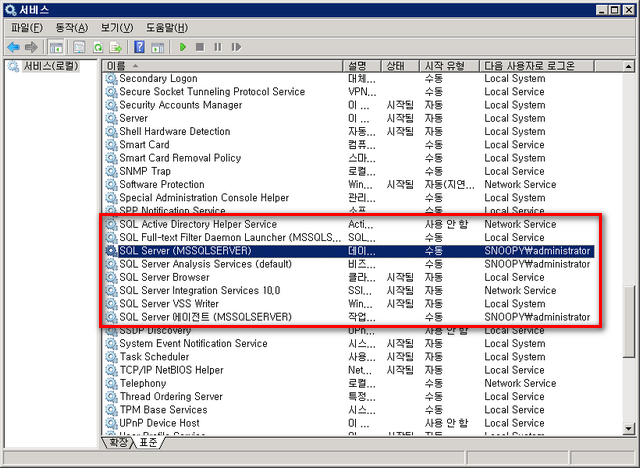Click 사용 안 함 start type of SQL Active Directory Helper
Image resolution: width=640 pixels, height=468 pixels.
click(x=446, y=224)
